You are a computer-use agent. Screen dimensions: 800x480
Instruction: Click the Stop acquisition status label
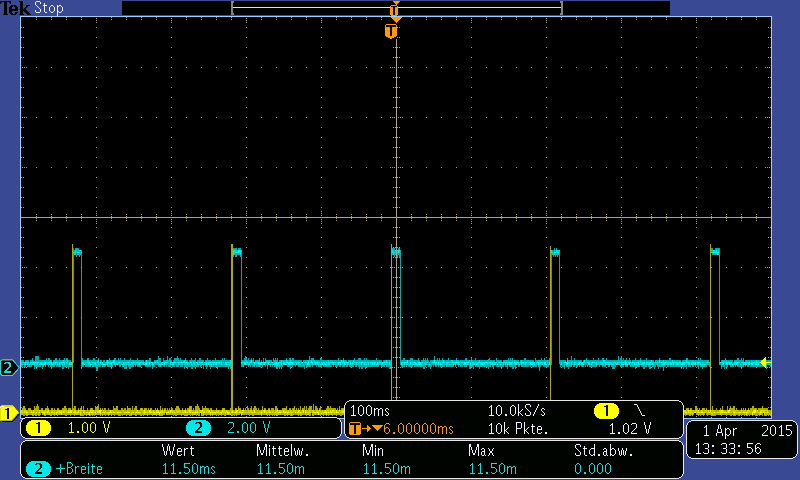pos(49,8)
